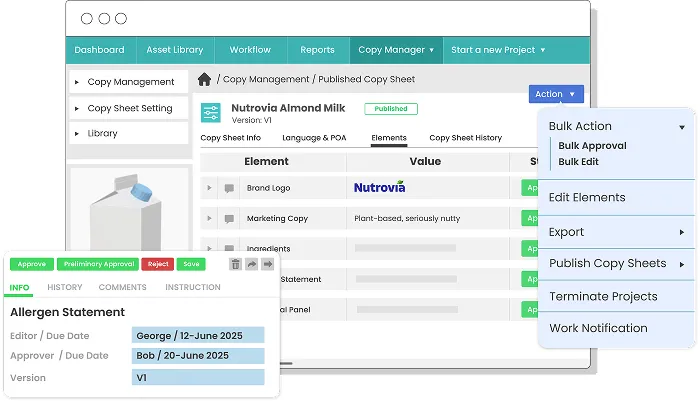The width and height of the screenshot is (700, 402).
Task: Click Published Copy Sheet breadcrumb
Action: click(367, 80)
